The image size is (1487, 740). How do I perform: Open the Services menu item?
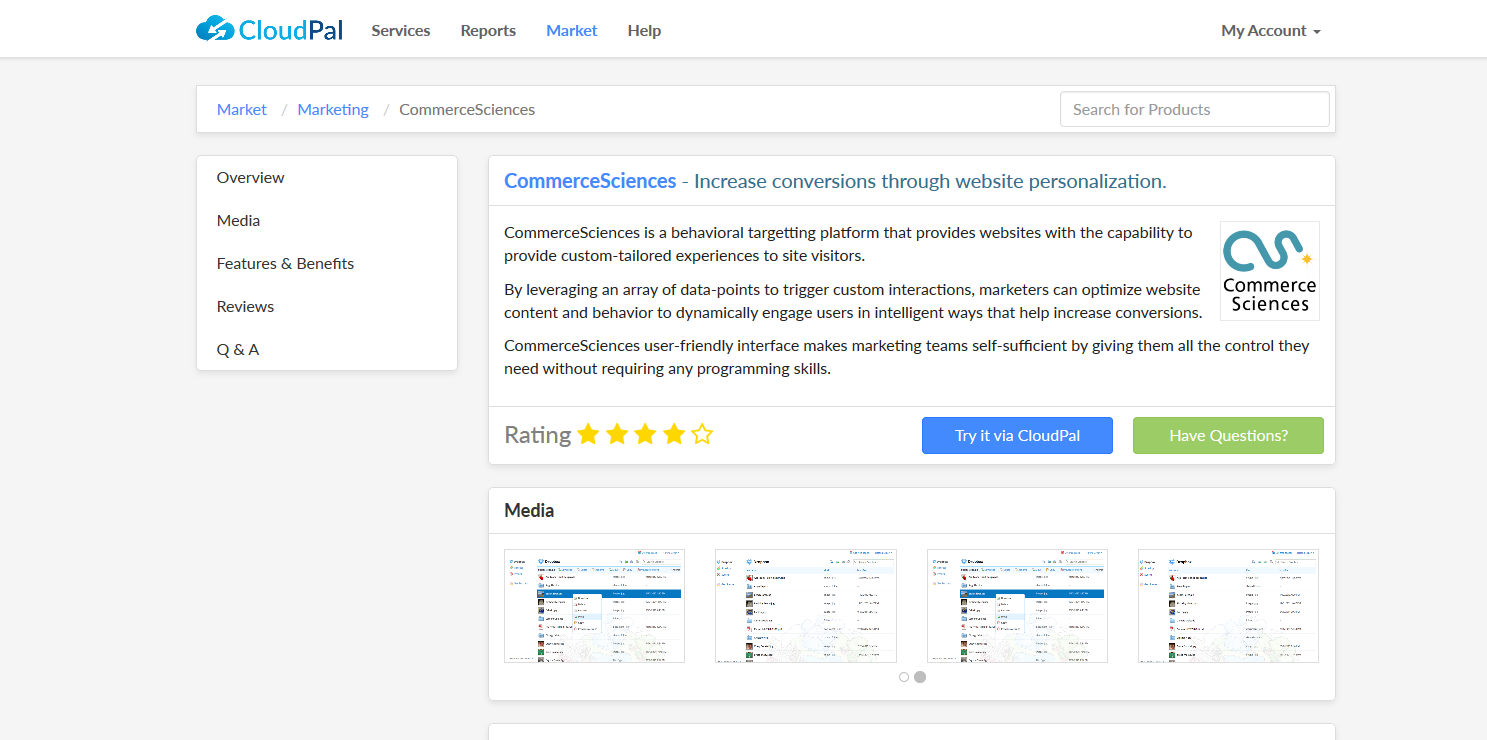pos(401,30)
